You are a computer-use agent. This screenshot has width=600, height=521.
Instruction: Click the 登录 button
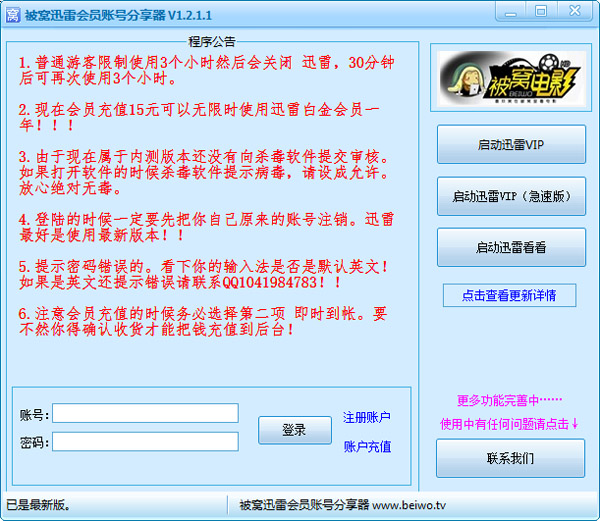(295, 430)
